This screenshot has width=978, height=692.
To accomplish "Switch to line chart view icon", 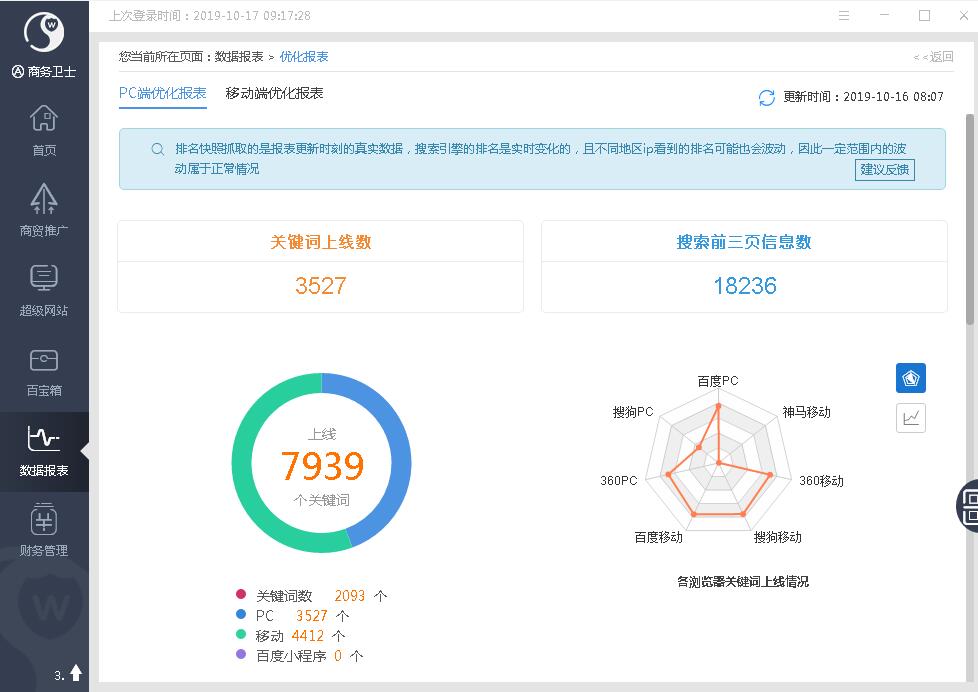I will tap(910, 418).
